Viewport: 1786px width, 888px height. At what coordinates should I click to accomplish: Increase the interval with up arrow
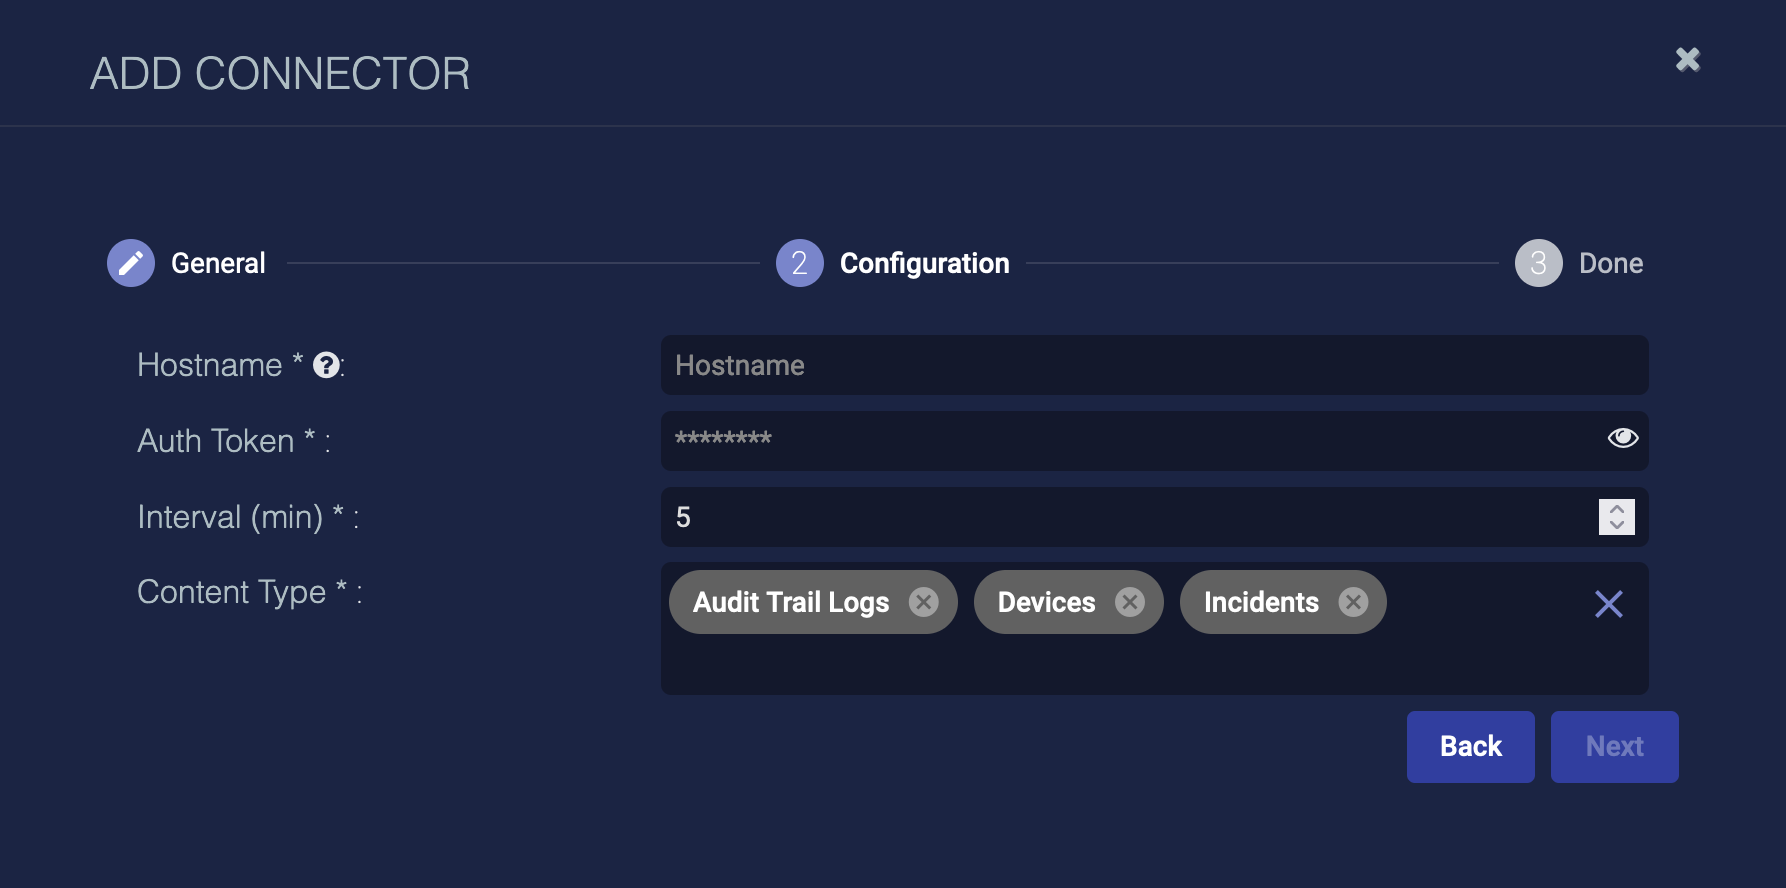click(x=1616, y=509)
